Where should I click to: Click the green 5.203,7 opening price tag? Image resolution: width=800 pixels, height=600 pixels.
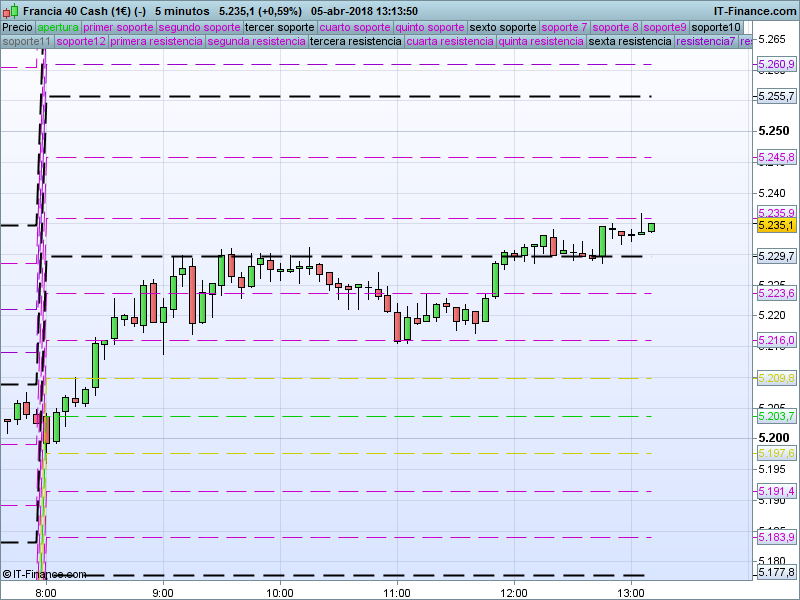point(776,416)
